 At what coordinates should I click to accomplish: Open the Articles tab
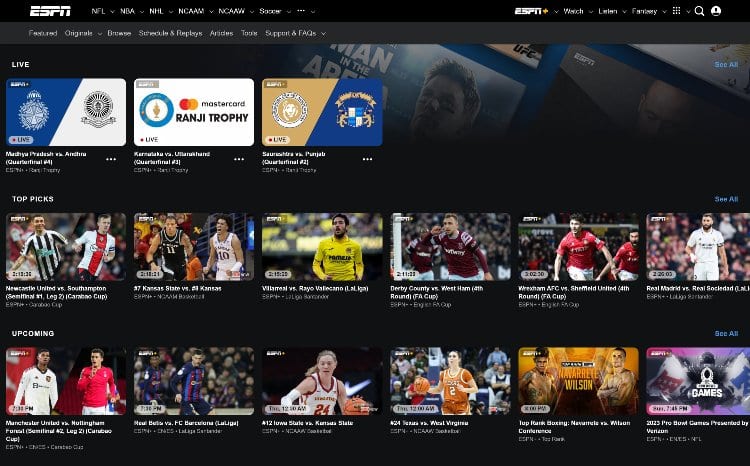(x=221, y=33)
